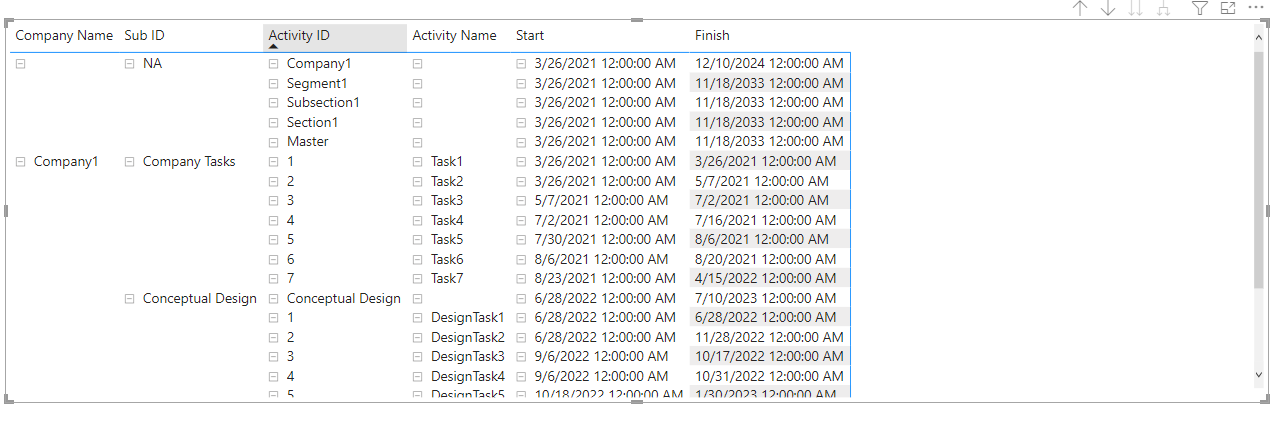Select the Start column header

point(530,35)
